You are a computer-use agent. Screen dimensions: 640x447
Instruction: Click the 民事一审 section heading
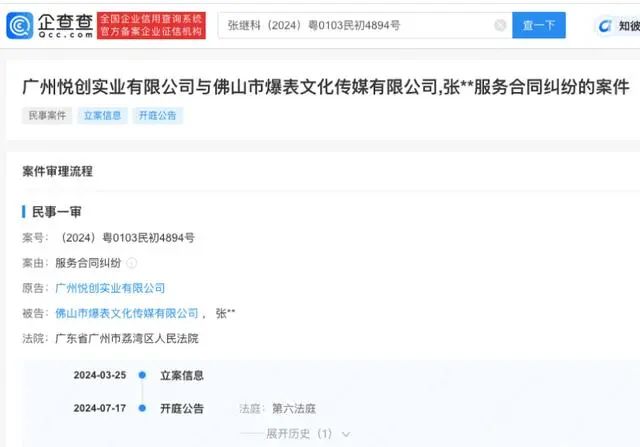(56, 212)
